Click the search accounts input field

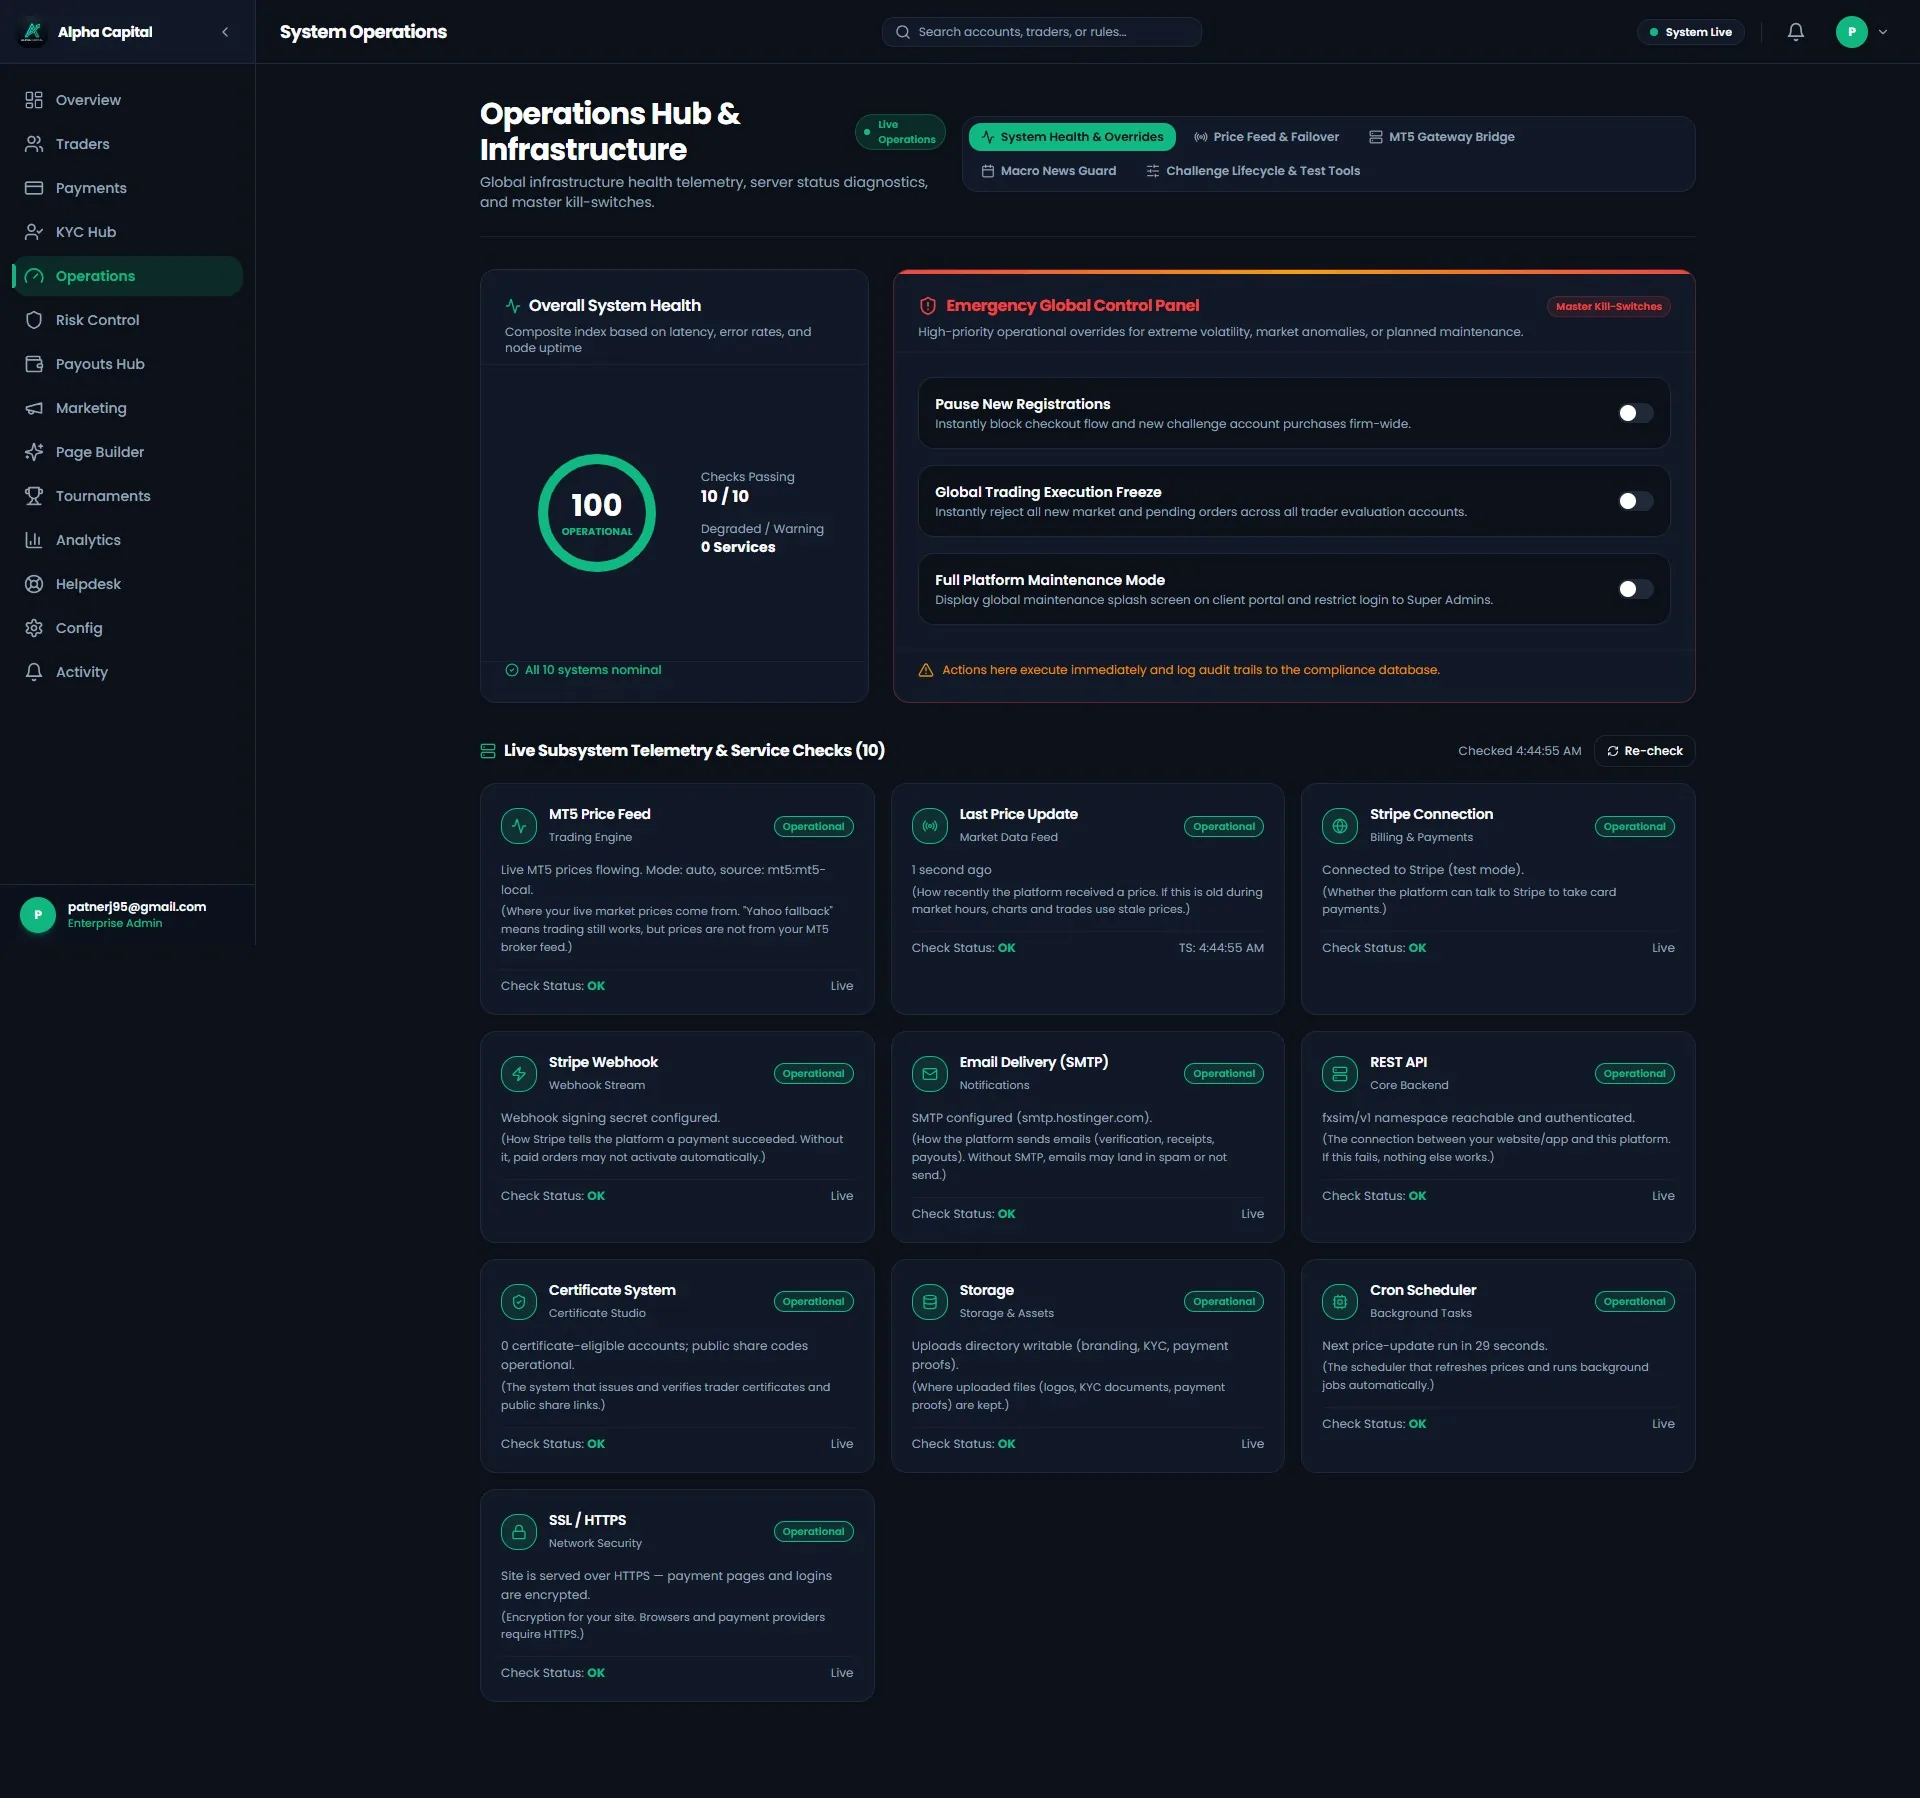[1041, 32]
